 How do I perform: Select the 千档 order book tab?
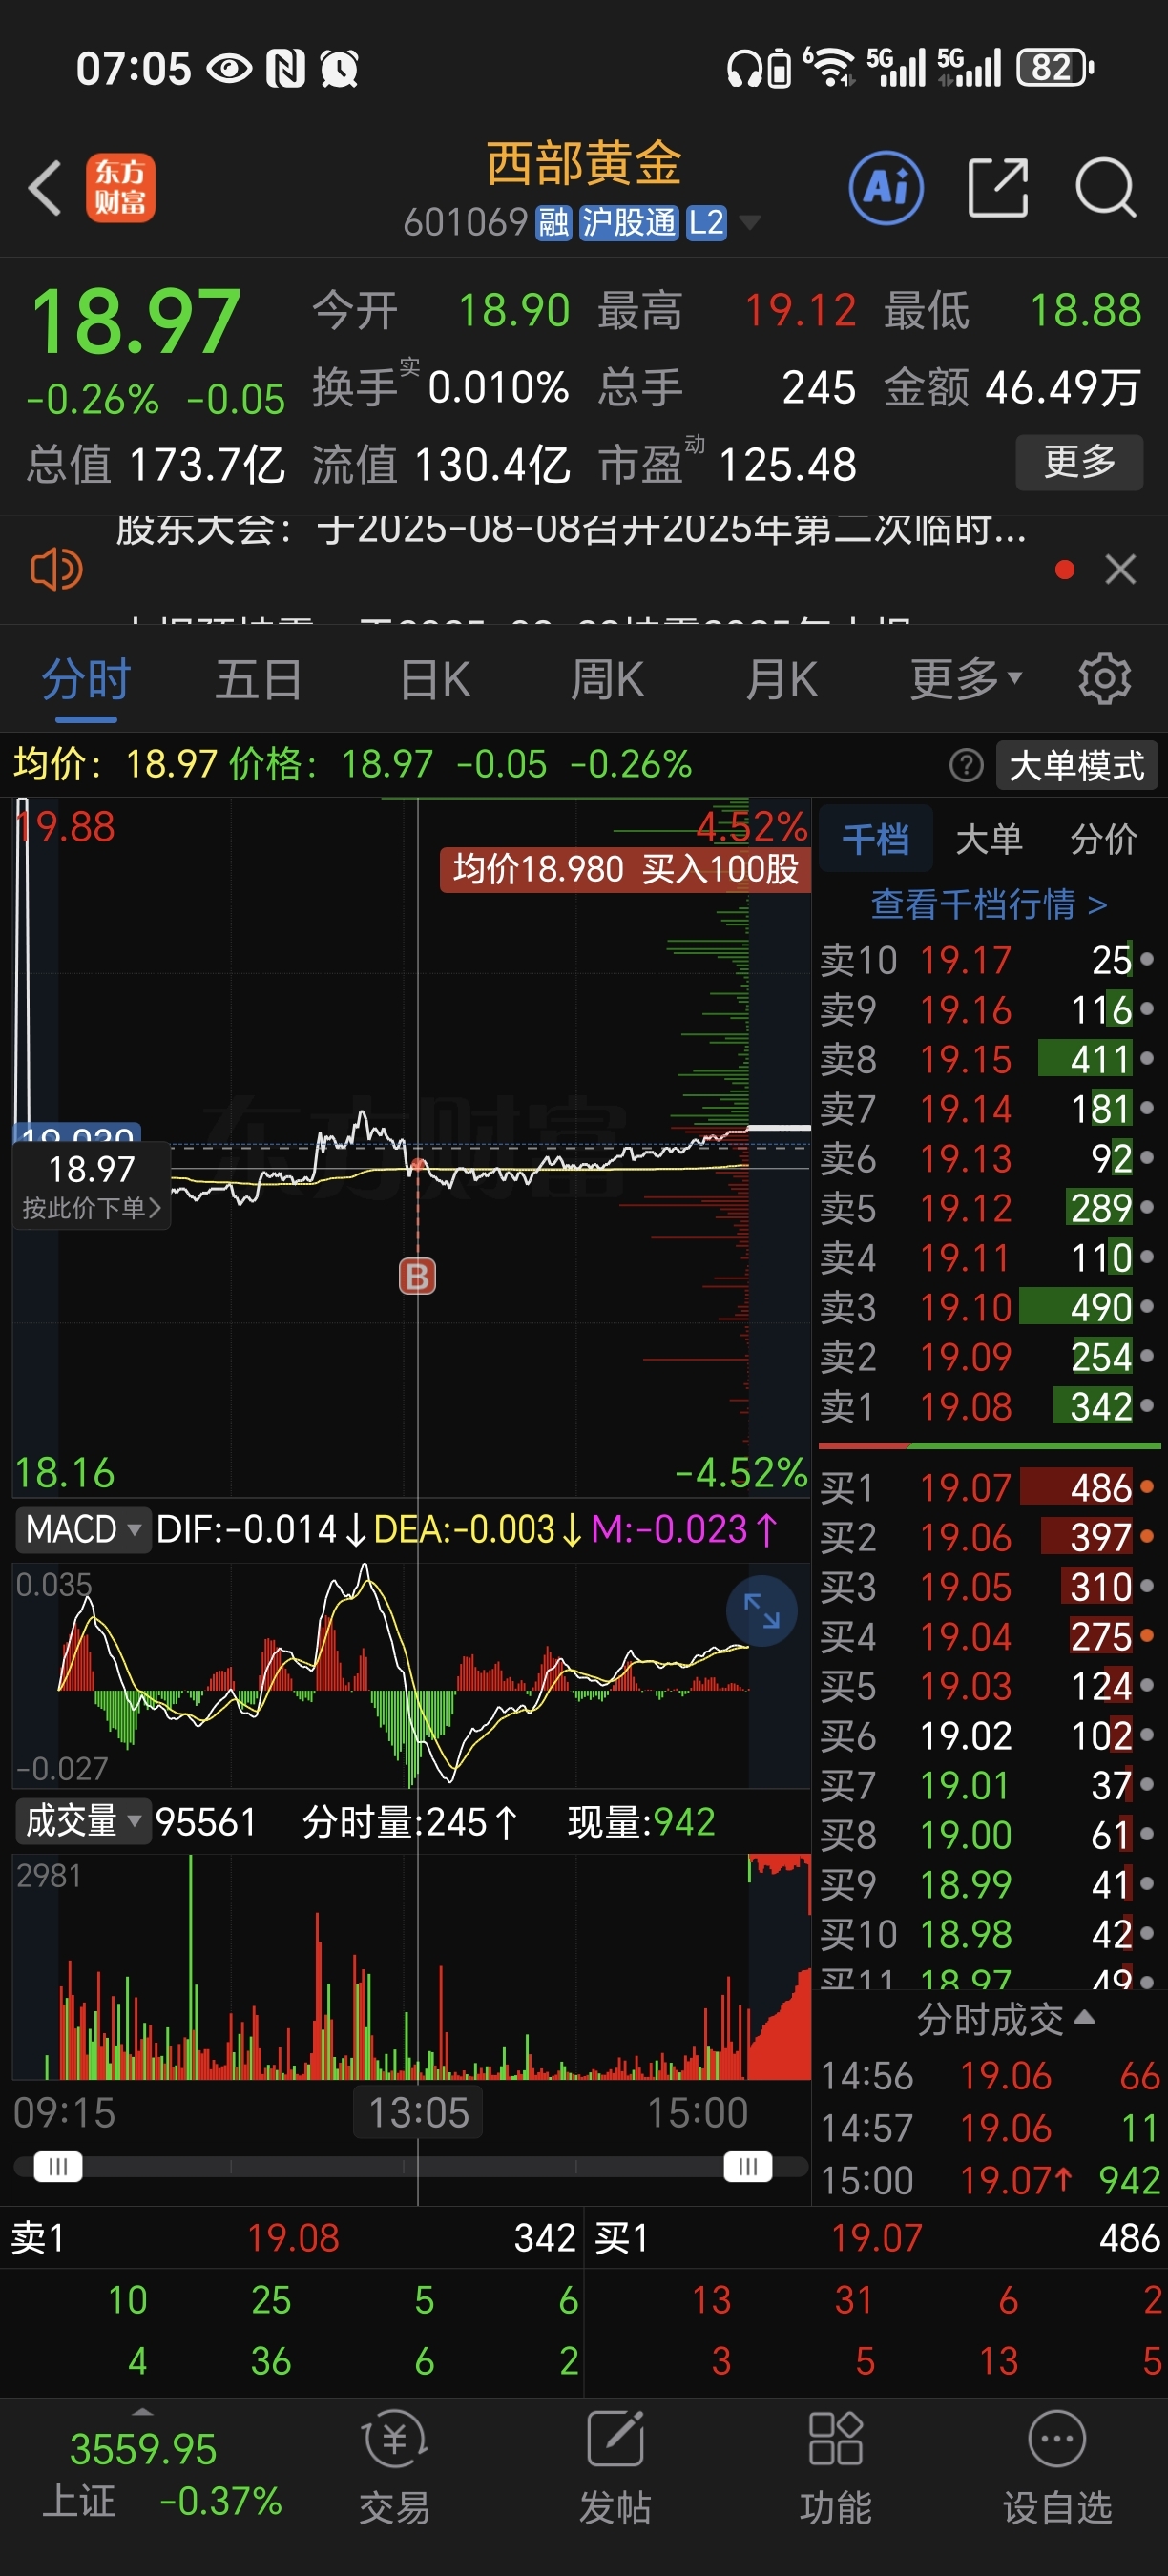click(875, 839)
